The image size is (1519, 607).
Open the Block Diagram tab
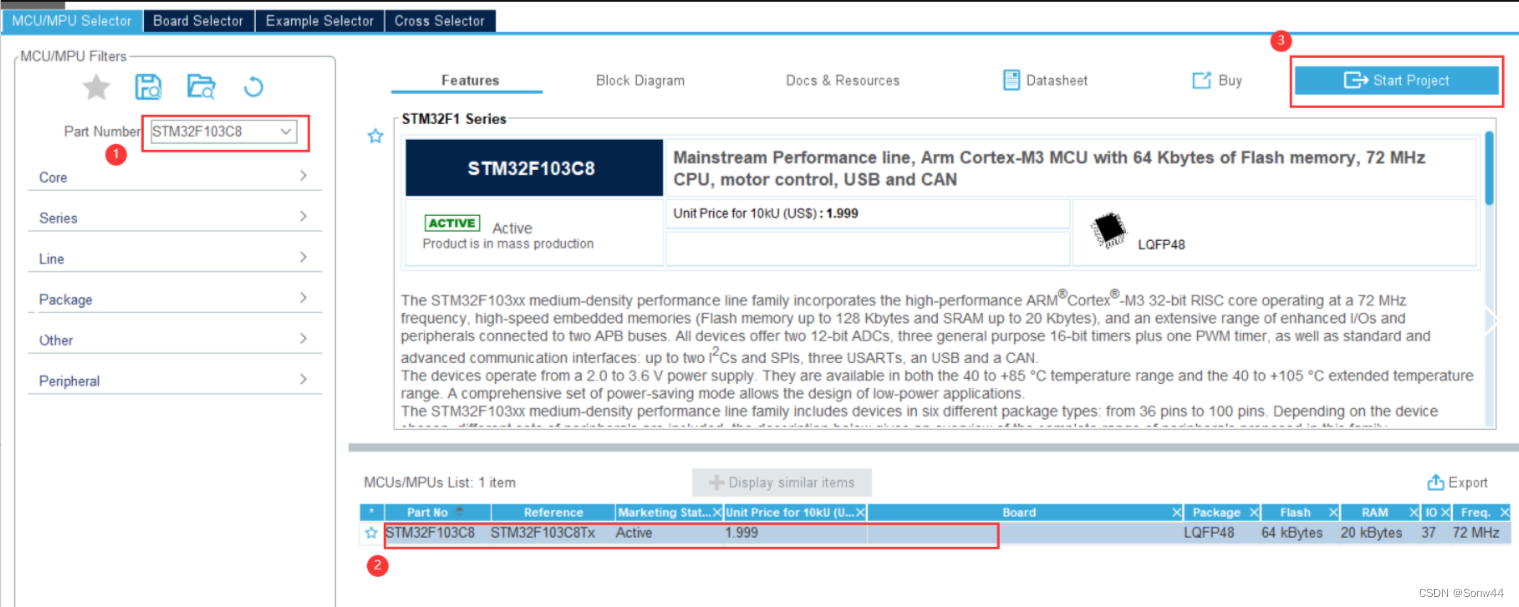tap(640, 80)
